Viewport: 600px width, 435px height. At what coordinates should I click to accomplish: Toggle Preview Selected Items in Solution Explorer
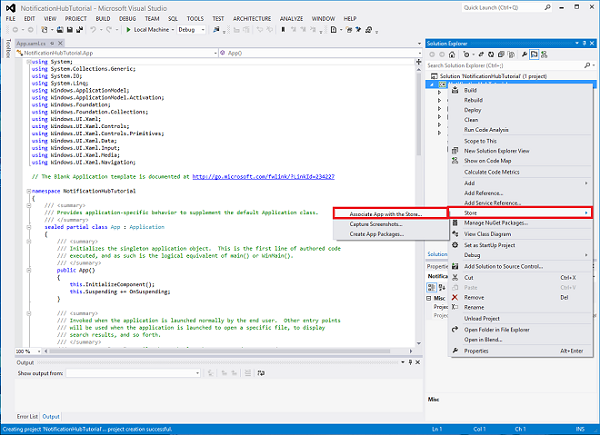click(x=534, y=55)
